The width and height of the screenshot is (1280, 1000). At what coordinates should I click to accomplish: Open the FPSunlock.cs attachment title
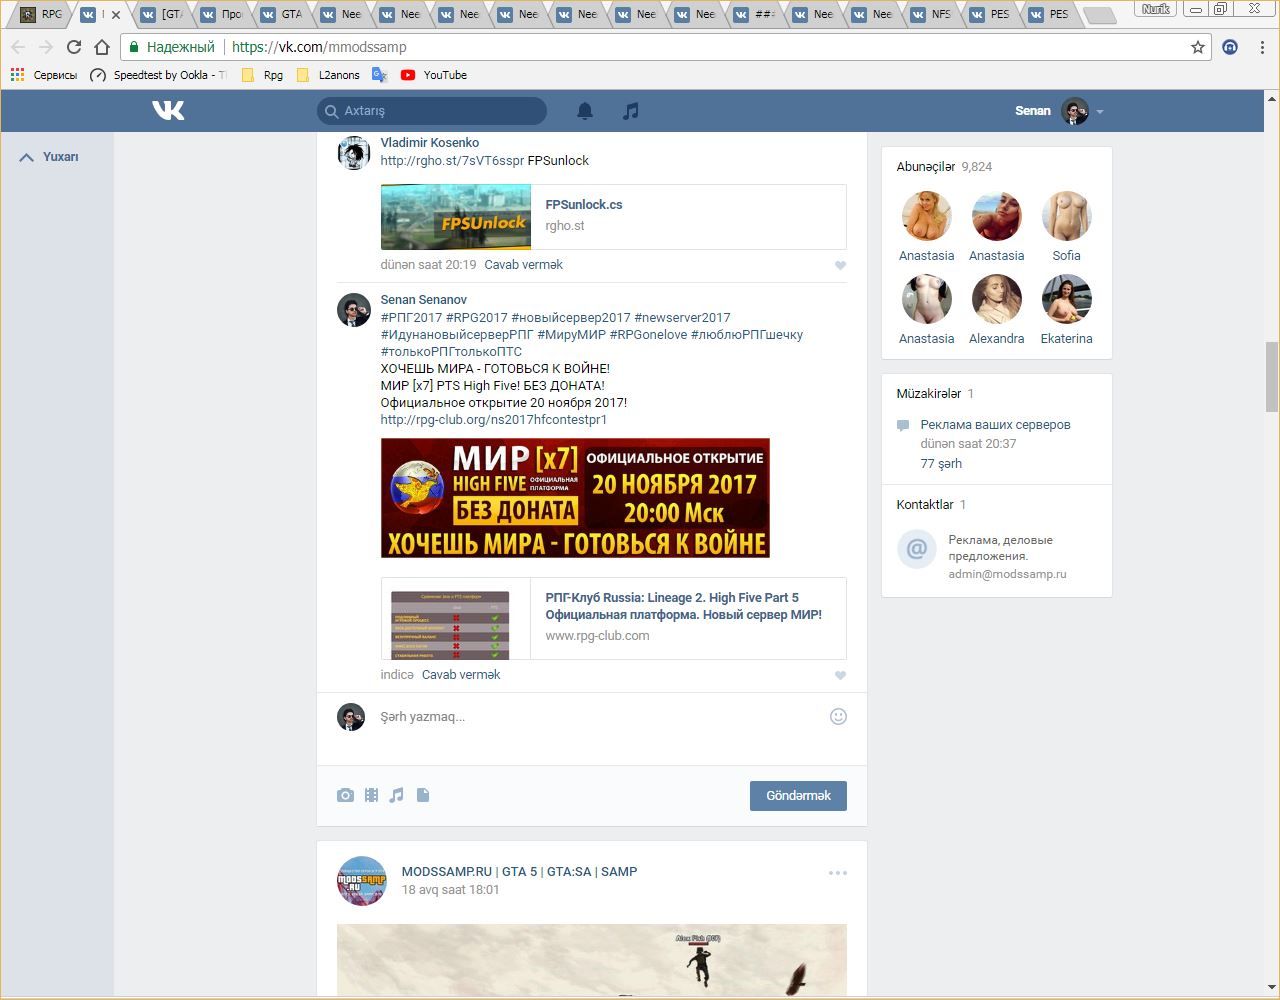(584, 204)
